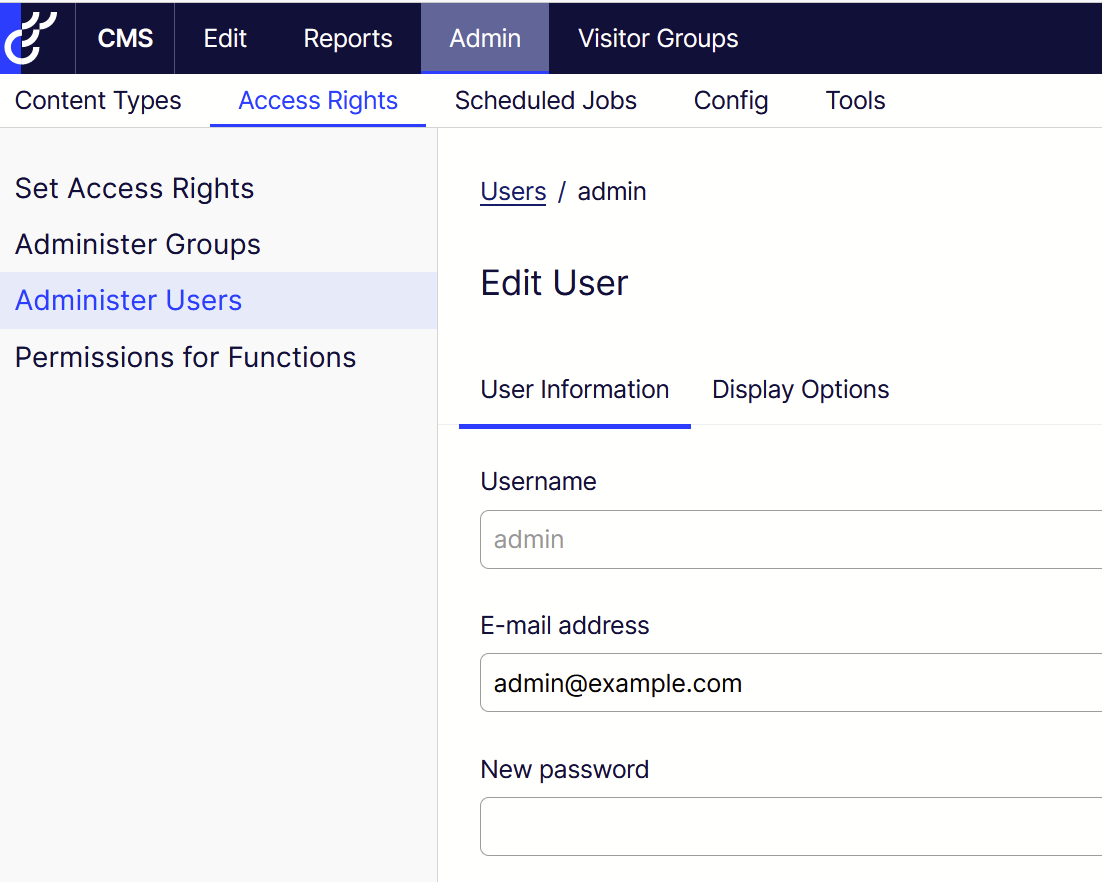Select Administer Users in sidebar
This screenshot has height=882, width=1102.
[x=129, y=301]
